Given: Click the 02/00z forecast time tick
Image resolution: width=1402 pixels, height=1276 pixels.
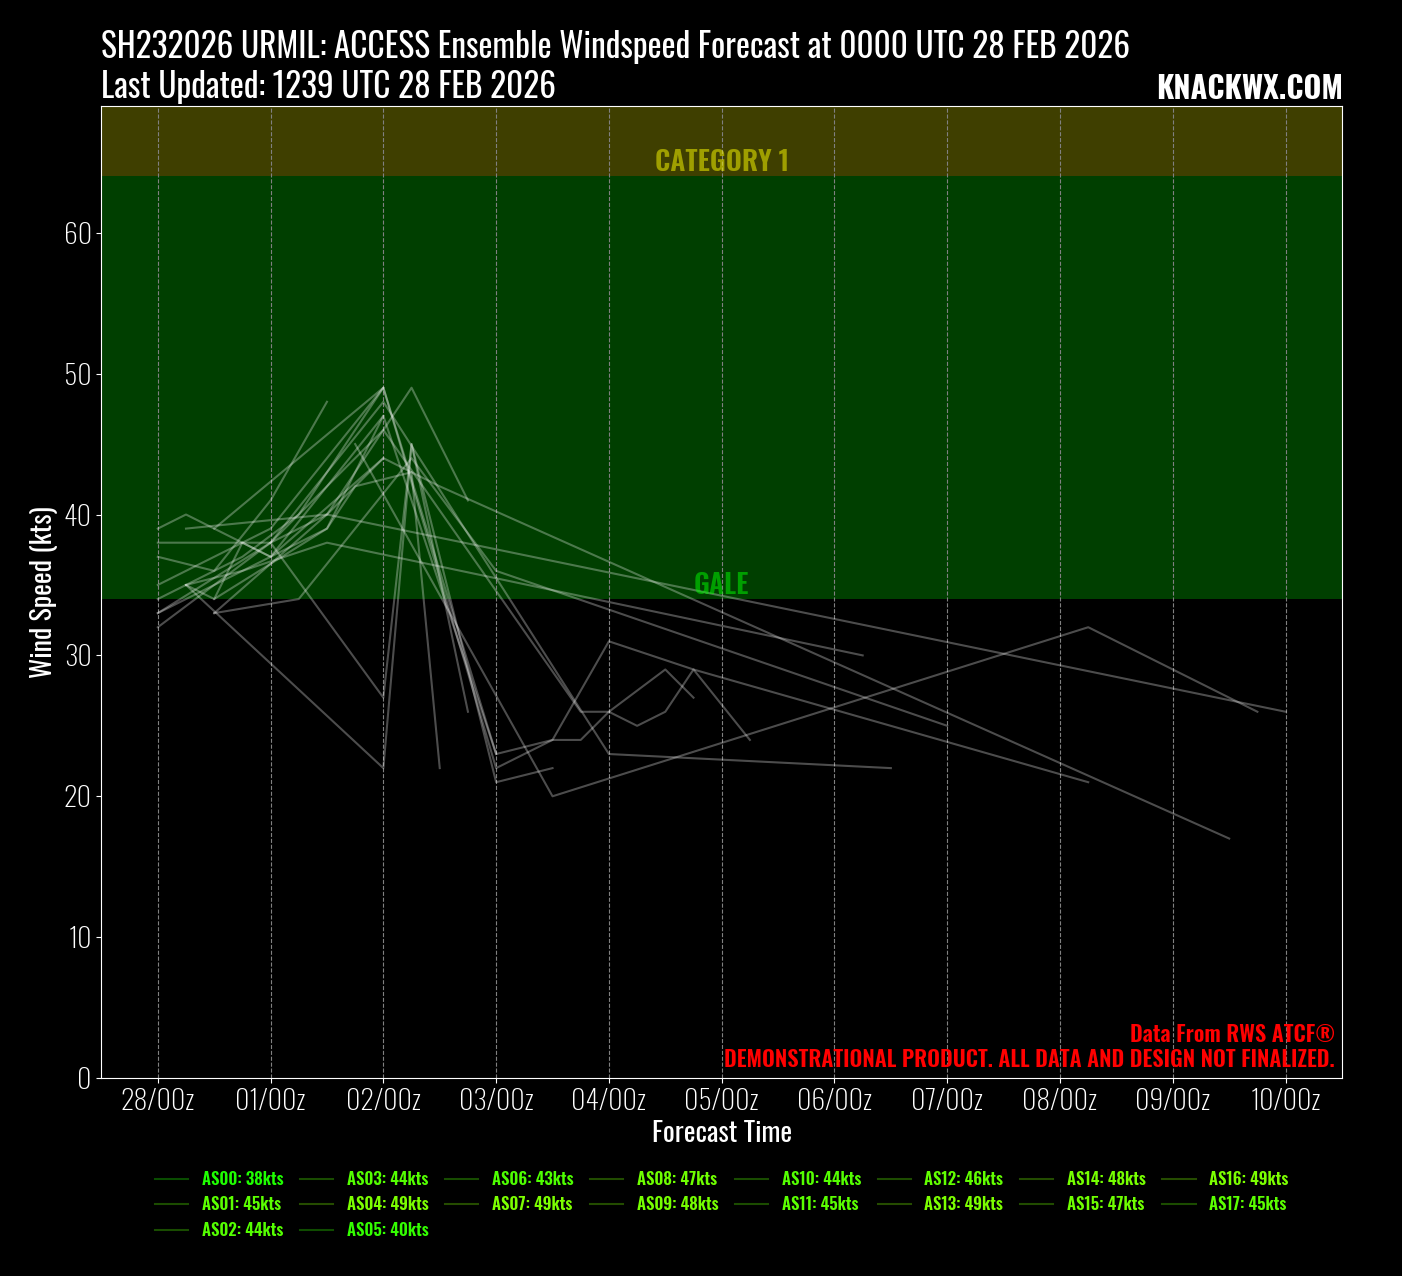Looking at the screenshot, I should [384, 1100].
